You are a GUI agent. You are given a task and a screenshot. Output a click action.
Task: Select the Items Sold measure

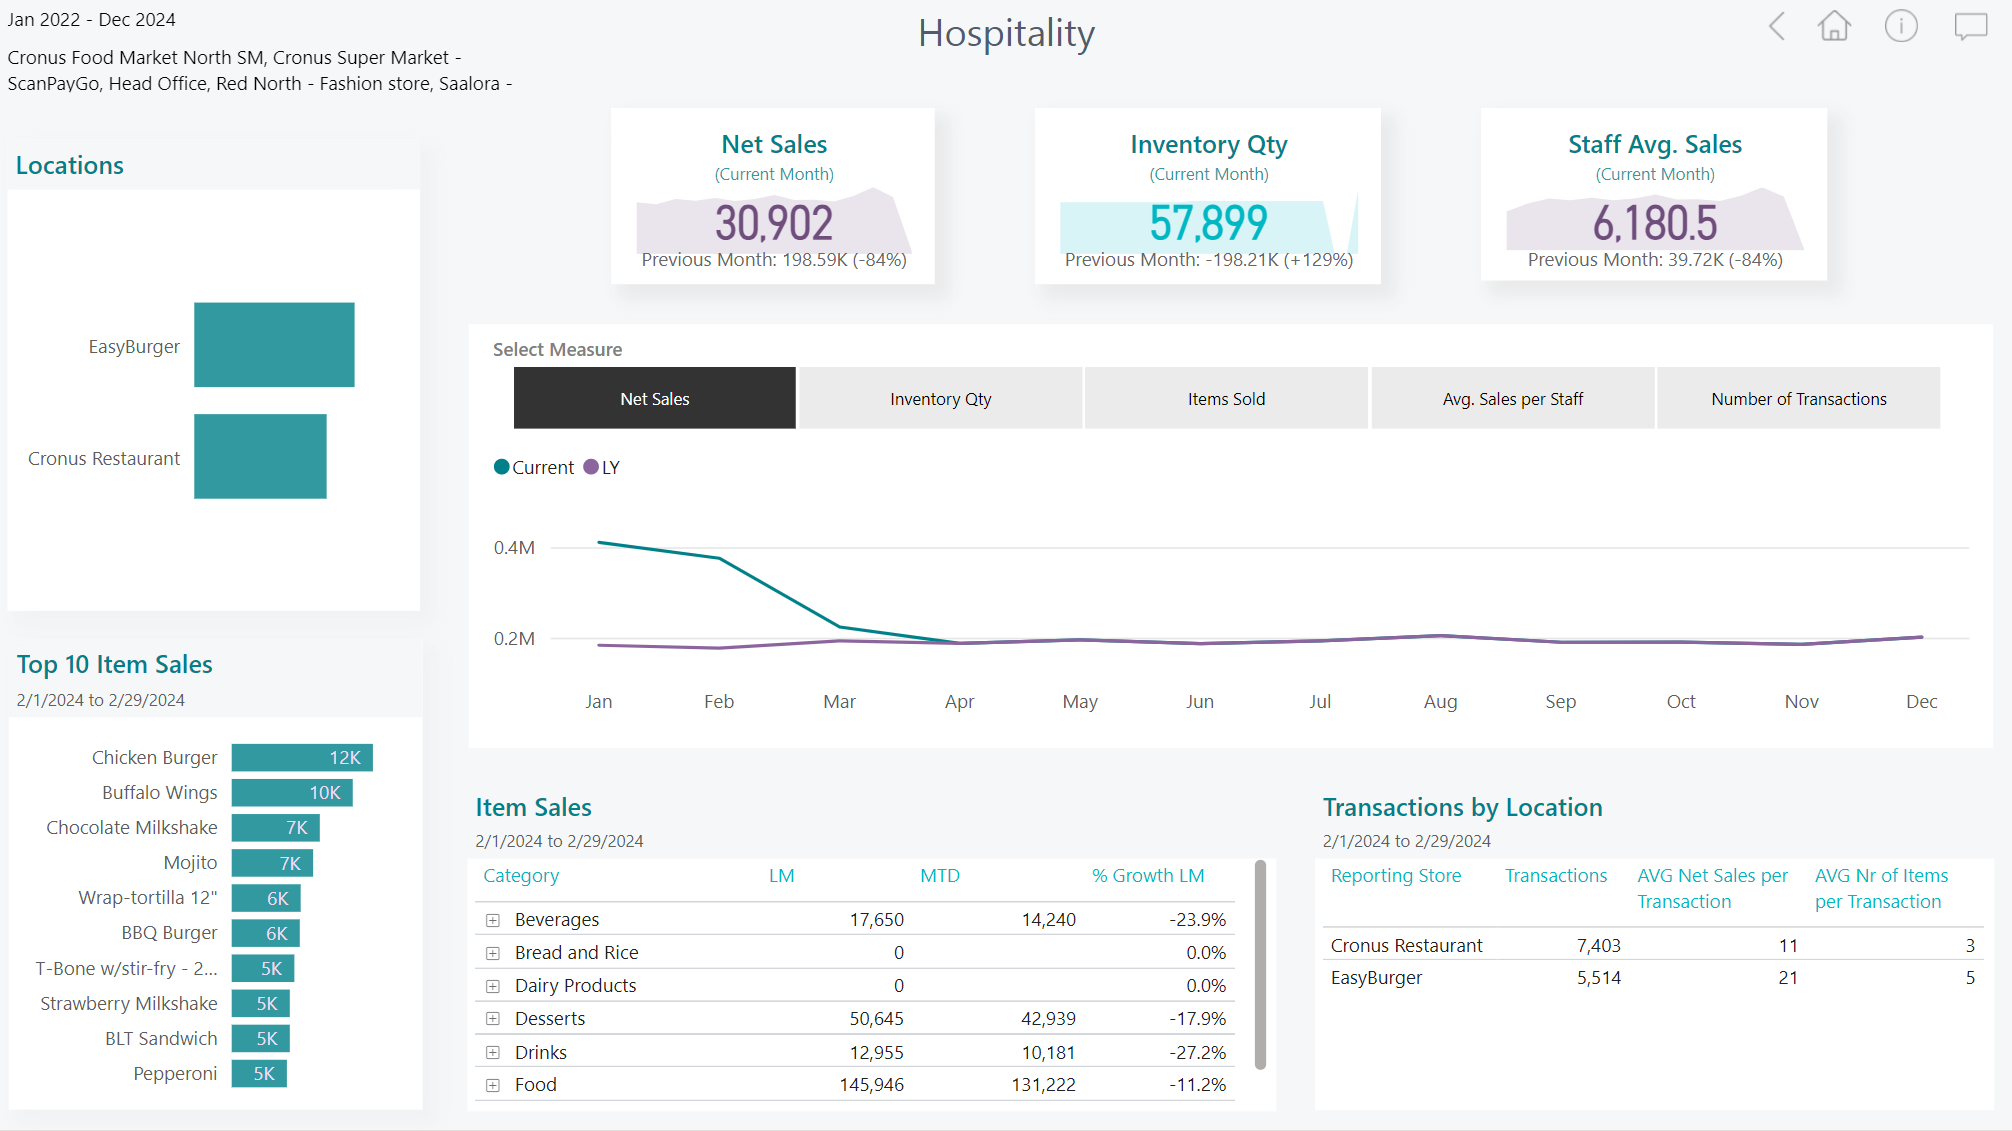(1226, 399)
